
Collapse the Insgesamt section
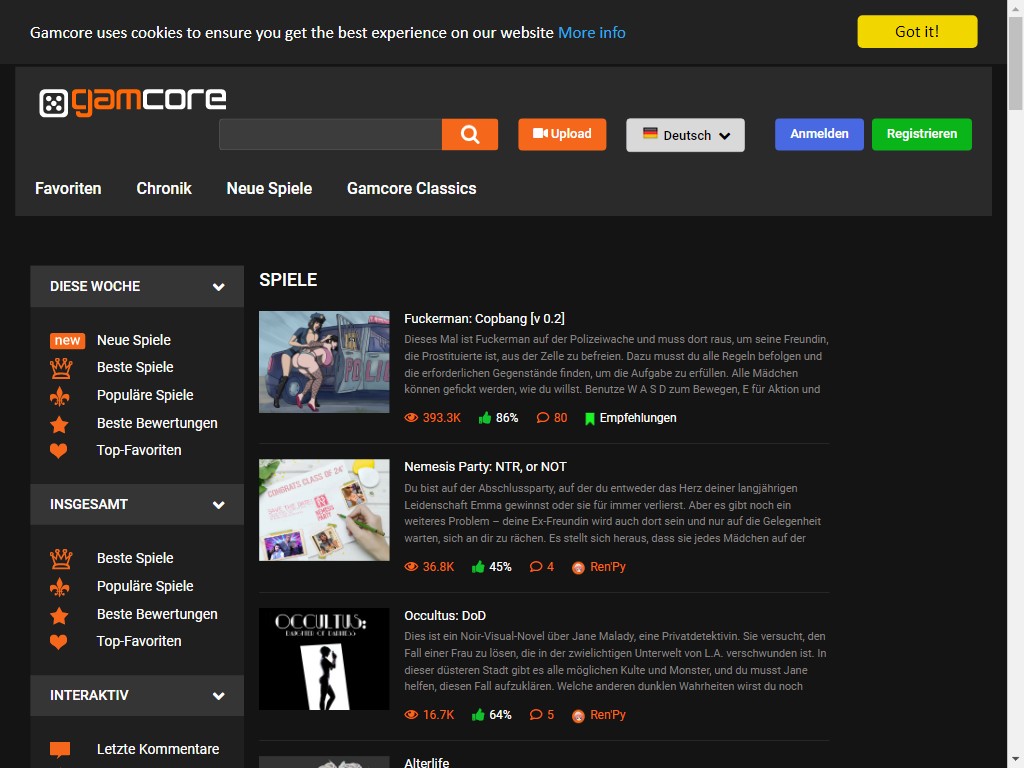219,505
